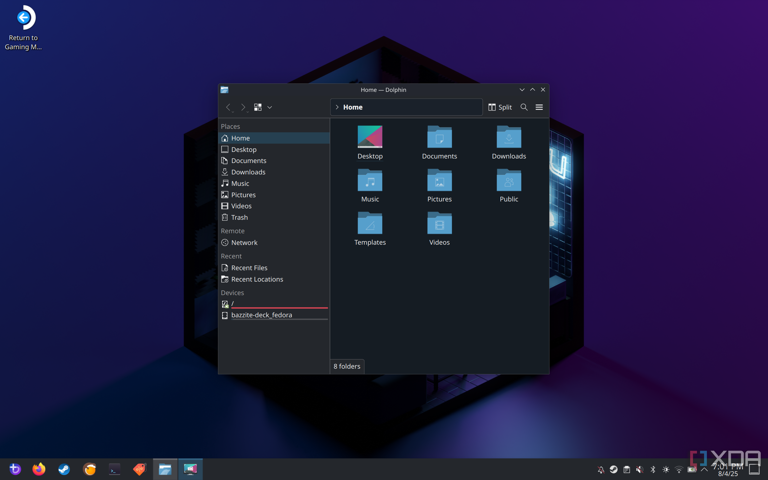This screenshot has width=768, height=480.
Task: Click the Dolphin window icon in title bar
Action: [x=224, y=90]
